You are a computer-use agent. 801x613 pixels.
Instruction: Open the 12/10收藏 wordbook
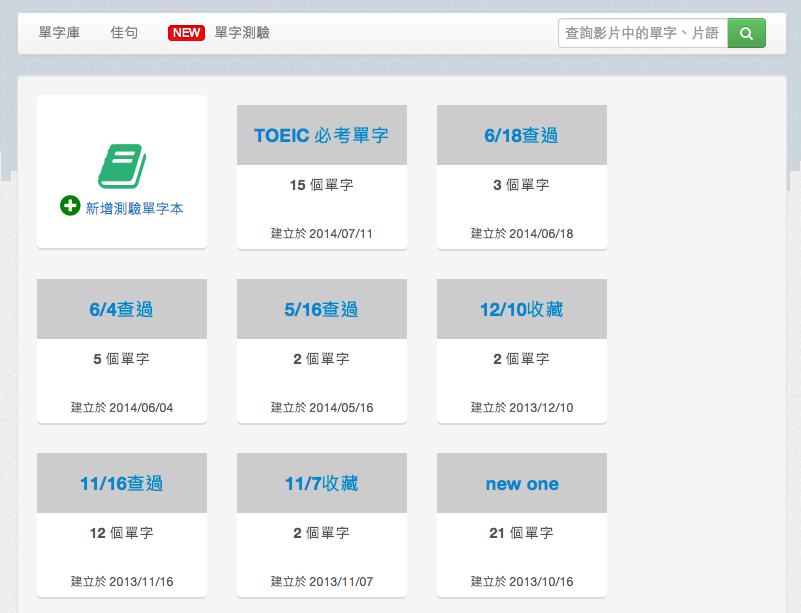[521, 309]
